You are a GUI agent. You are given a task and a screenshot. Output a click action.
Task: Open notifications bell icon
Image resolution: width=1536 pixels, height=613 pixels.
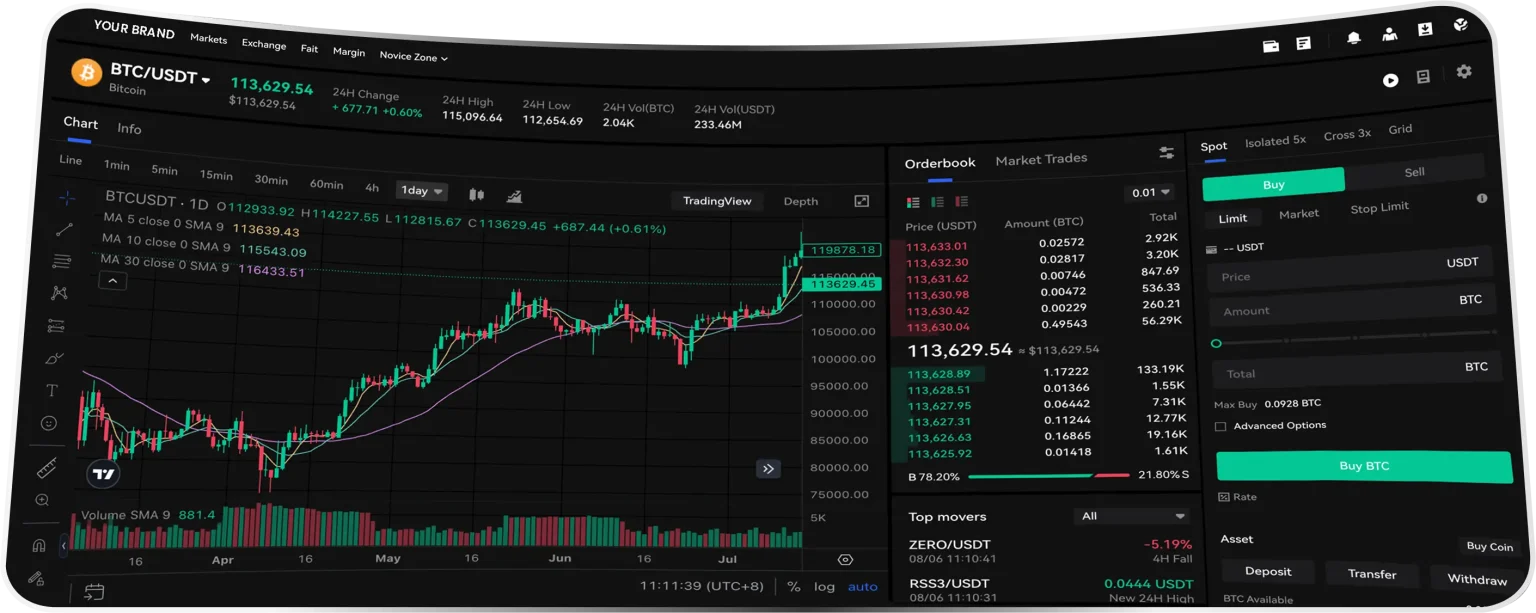[x=1354, y=38]
